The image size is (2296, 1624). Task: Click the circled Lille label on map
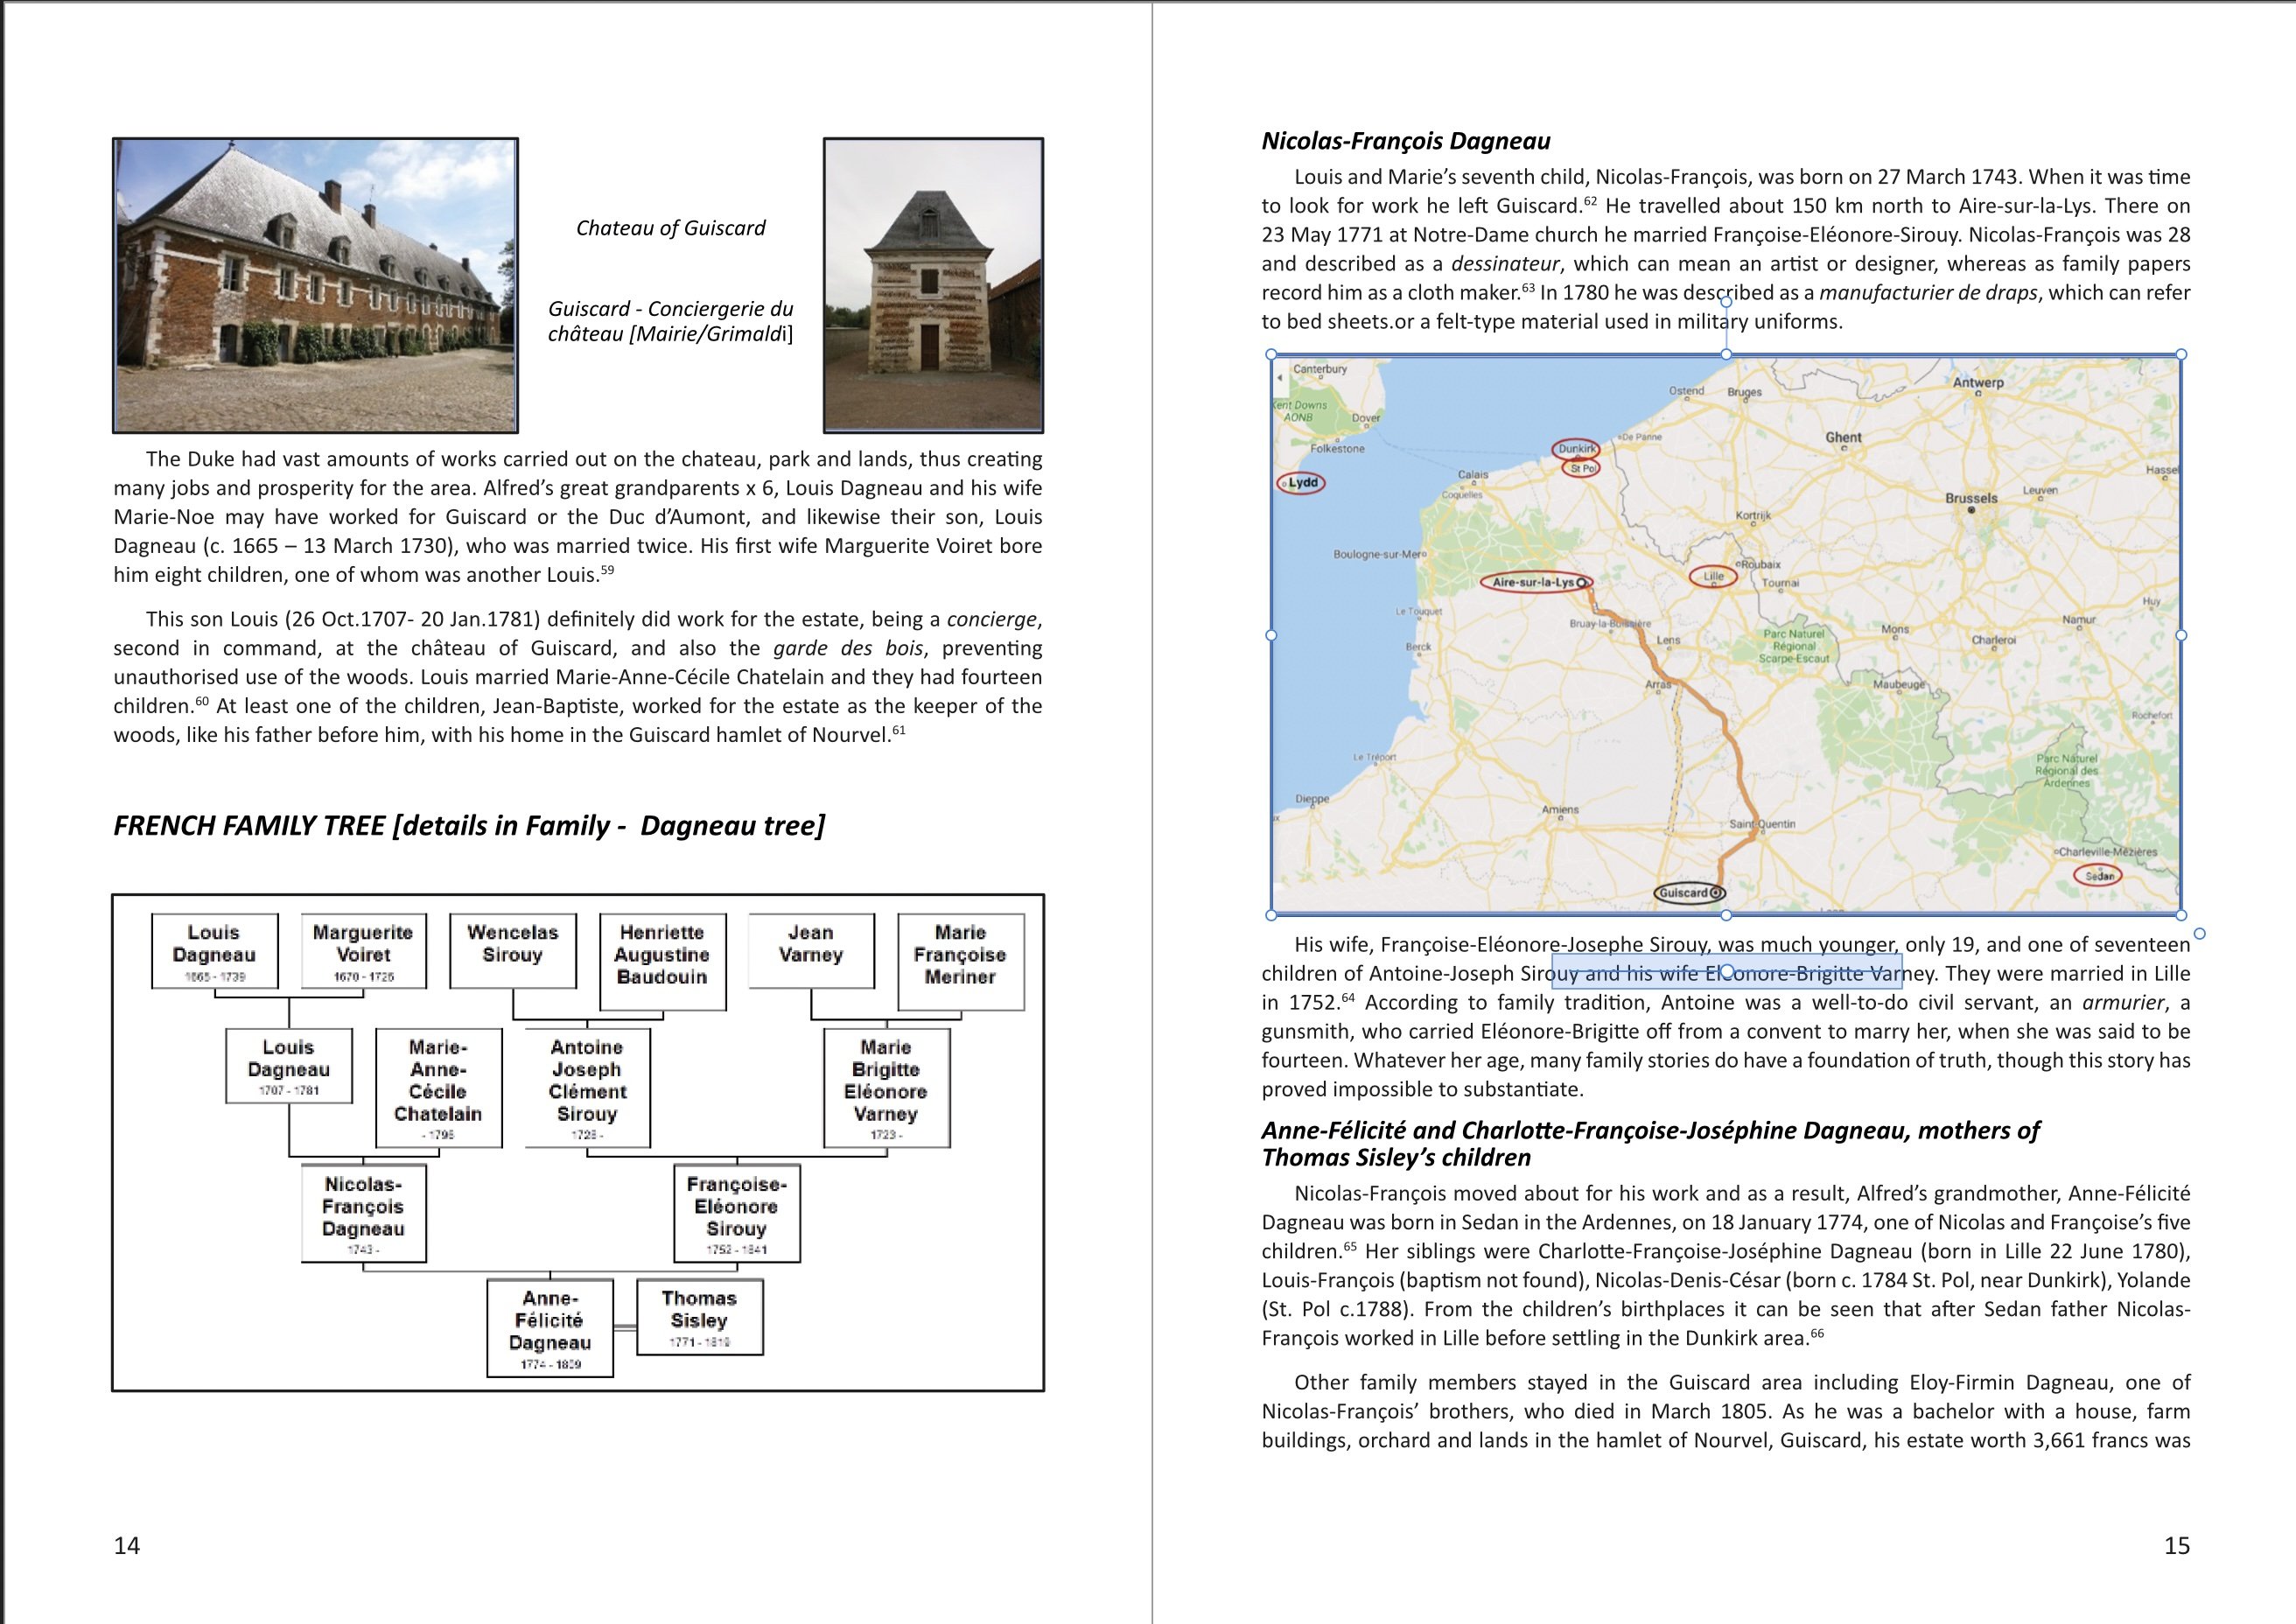point(1714,576)
